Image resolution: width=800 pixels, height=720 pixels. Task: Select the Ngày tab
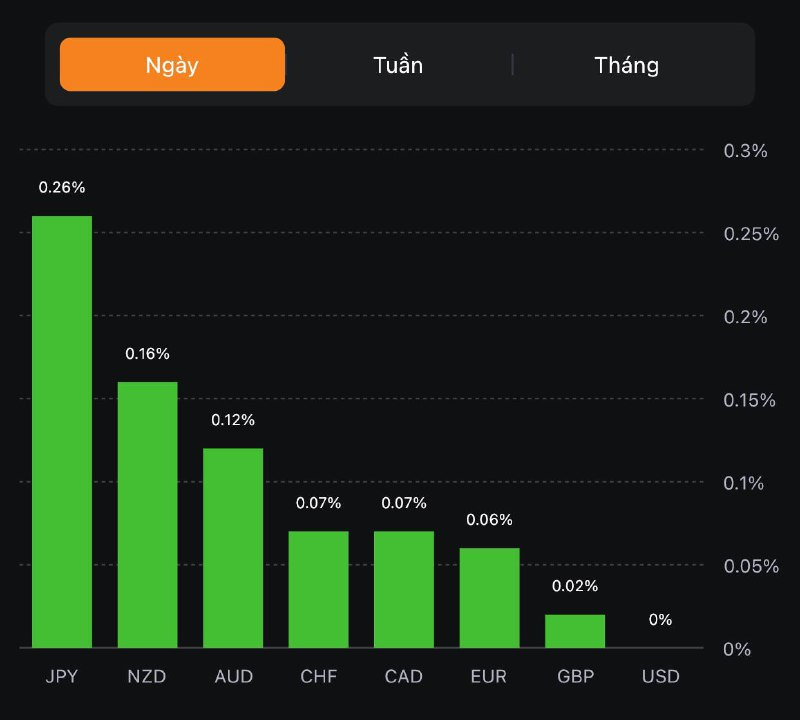(172, 65)
